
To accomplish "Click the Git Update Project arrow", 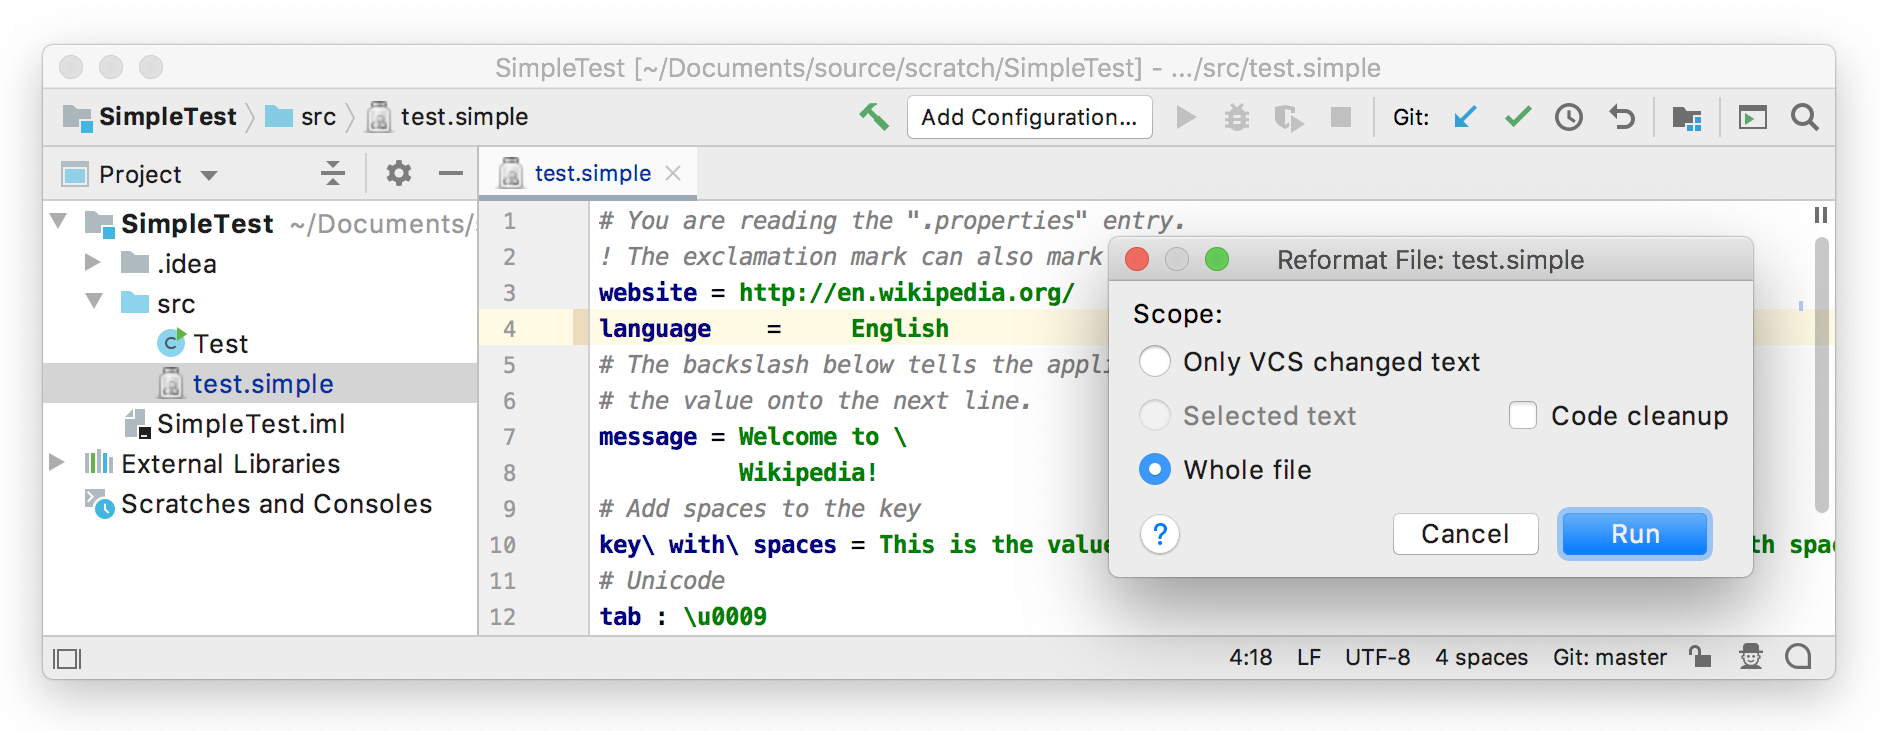I will (x=1465, y=117).
